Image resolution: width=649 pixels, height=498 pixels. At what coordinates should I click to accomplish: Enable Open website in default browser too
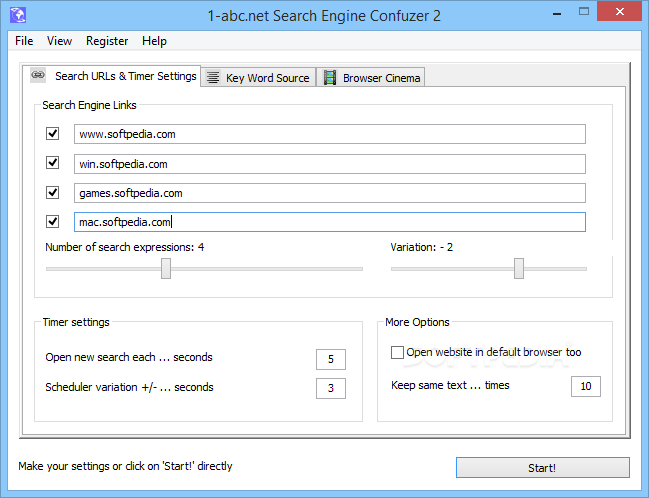pos(397,352)
